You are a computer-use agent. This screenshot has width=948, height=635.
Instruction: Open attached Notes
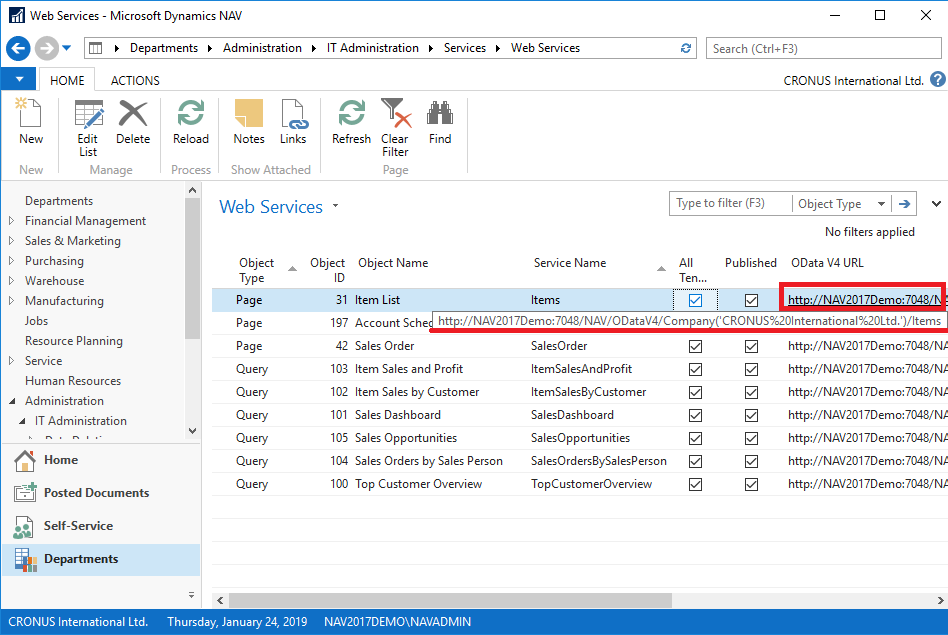(248, 122)
